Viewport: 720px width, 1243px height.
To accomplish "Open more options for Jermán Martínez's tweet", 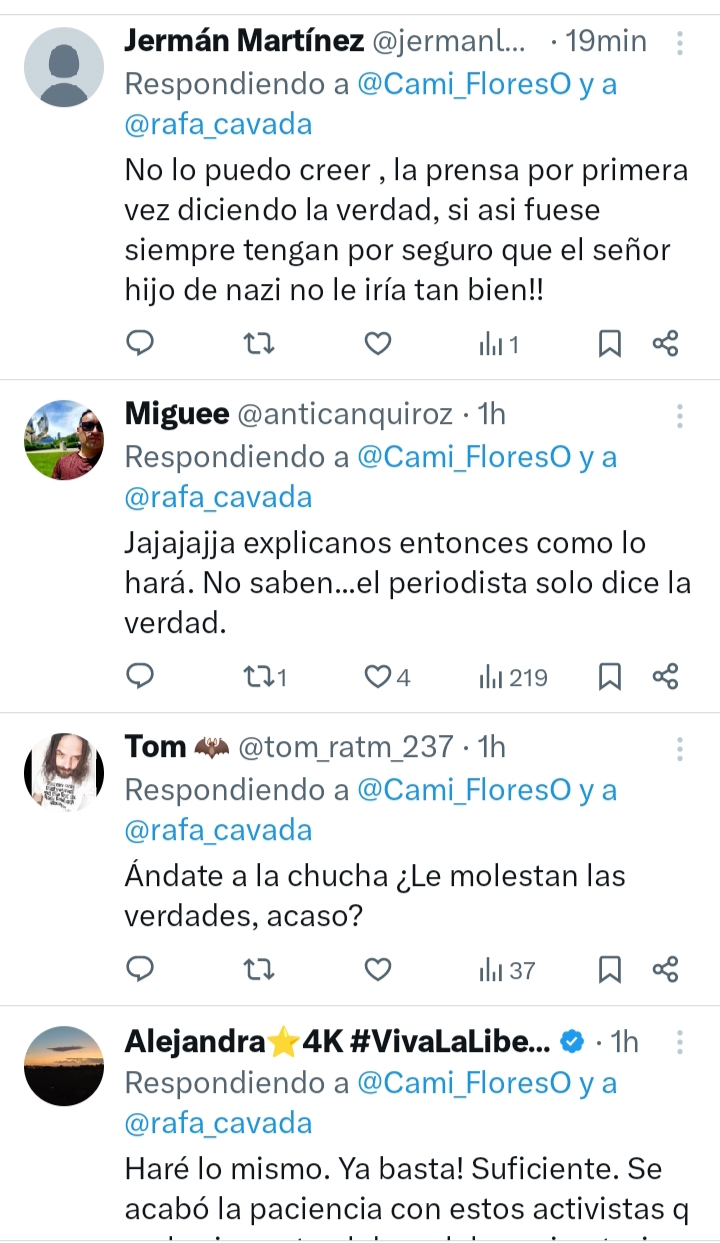I will tap(680, 43).
